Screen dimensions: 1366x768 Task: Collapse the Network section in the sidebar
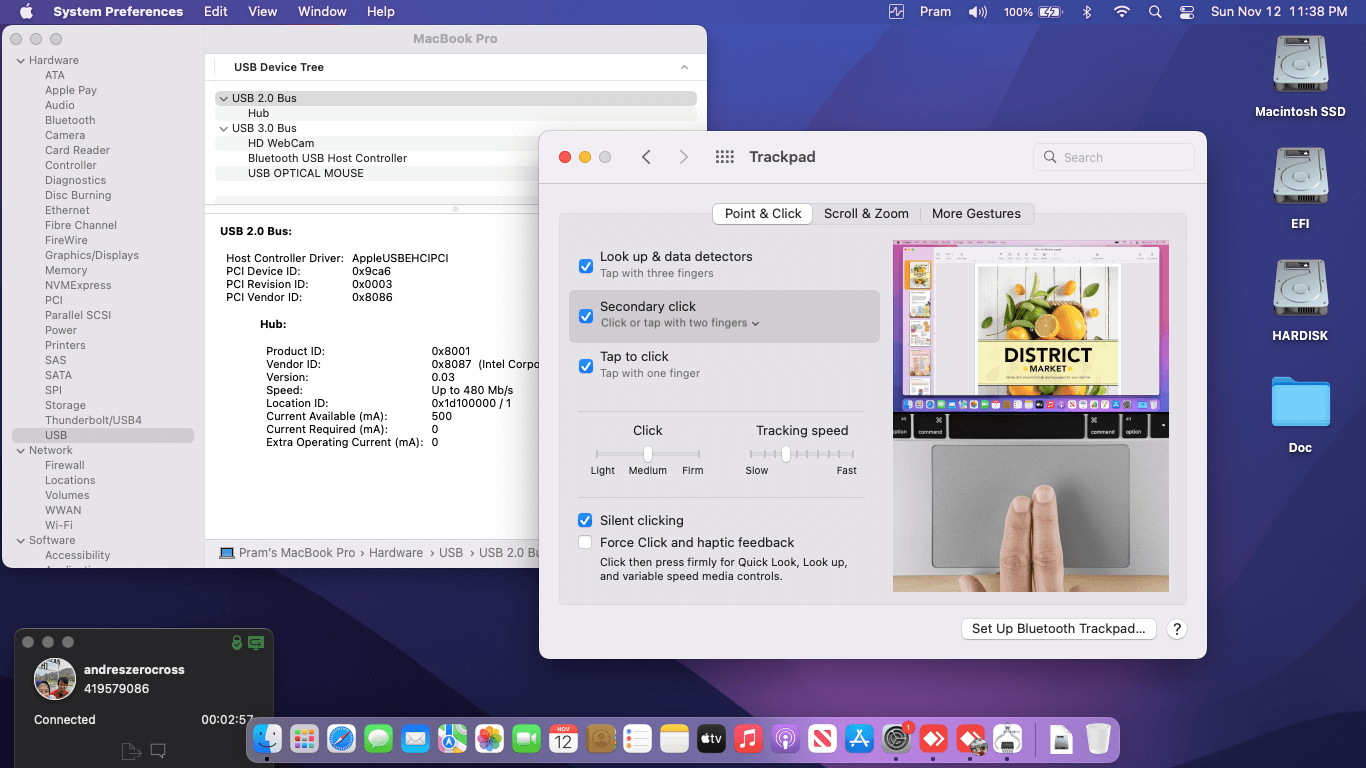tap(20, 450)
